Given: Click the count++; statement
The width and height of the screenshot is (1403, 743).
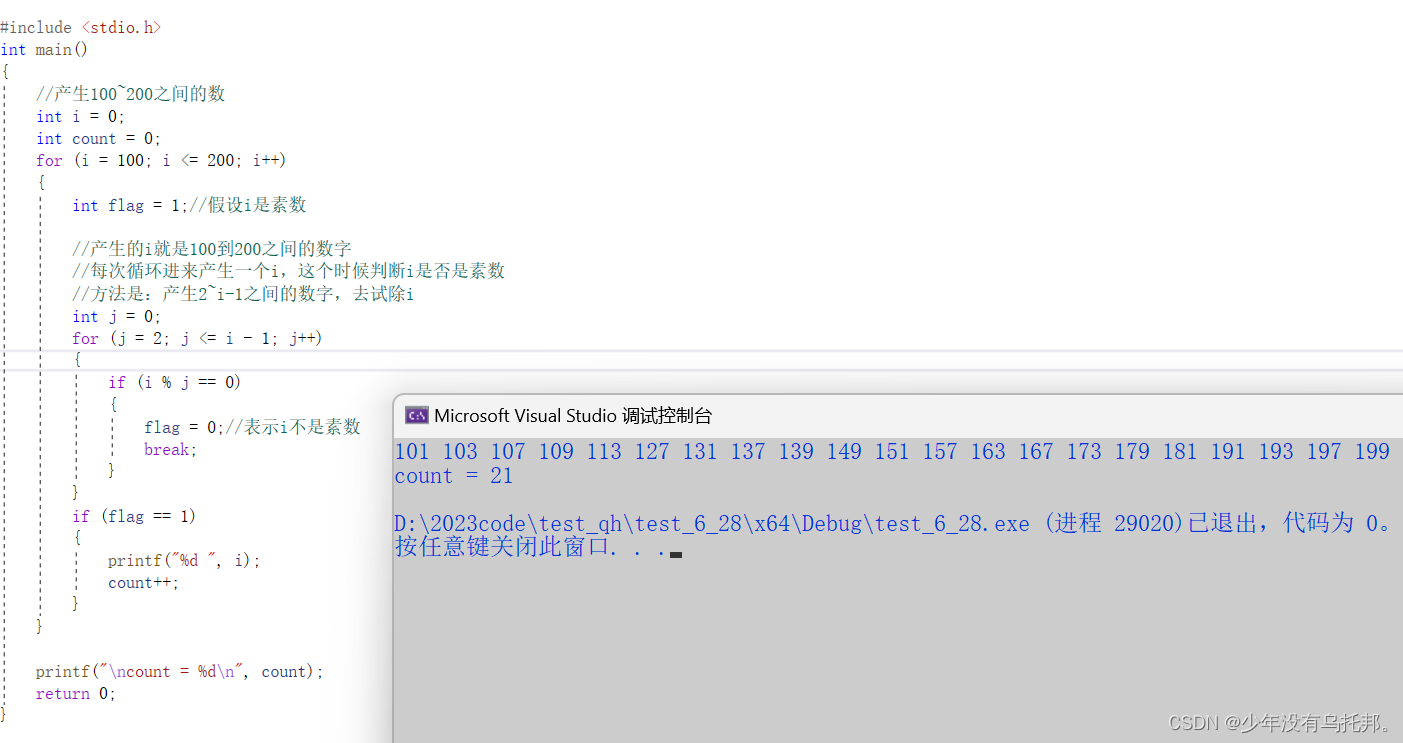Looking at the screenshot, I should click(144, 583).
